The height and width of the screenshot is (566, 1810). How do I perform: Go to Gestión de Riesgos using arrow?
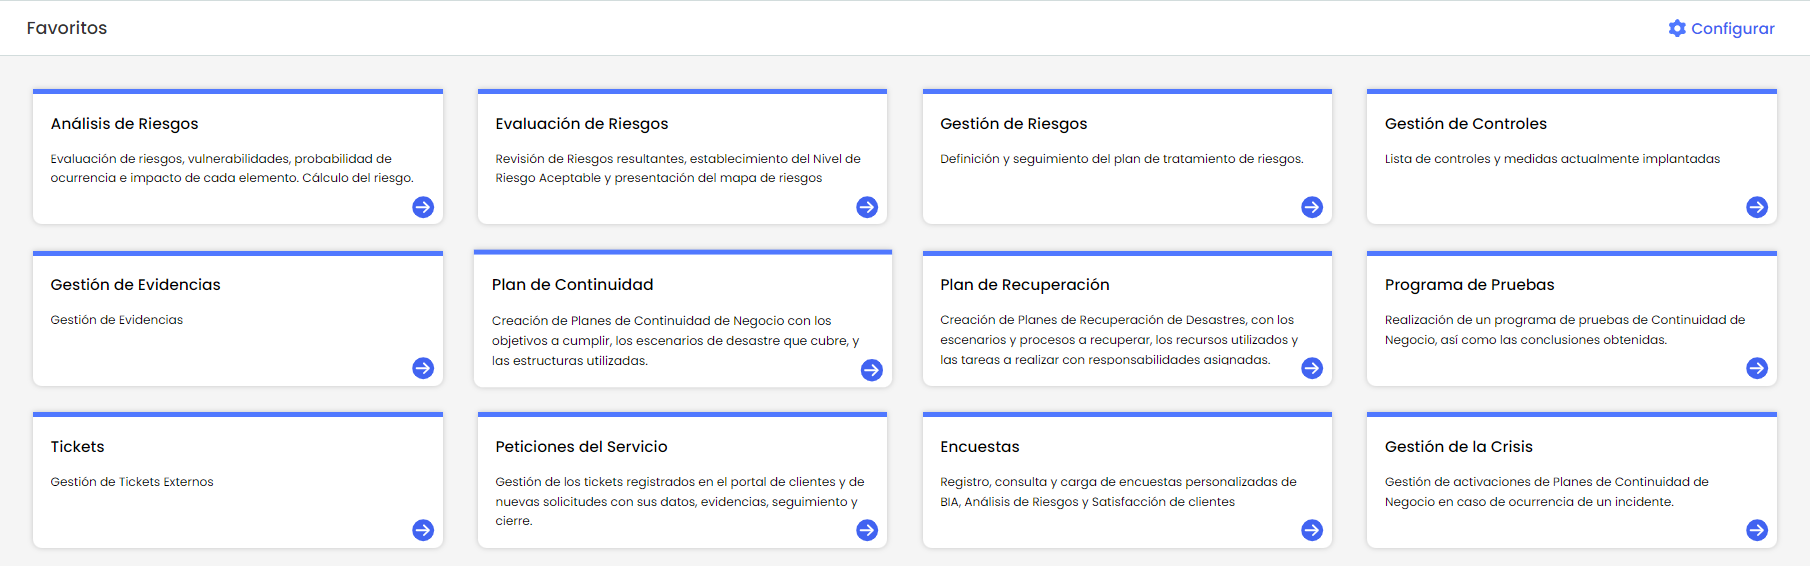(1312, 207)
